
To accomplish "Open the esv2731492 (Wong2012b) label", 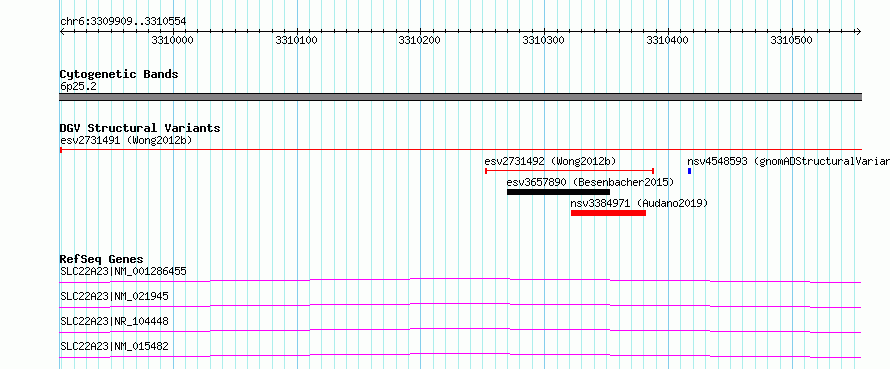I will tap(550, 161).
